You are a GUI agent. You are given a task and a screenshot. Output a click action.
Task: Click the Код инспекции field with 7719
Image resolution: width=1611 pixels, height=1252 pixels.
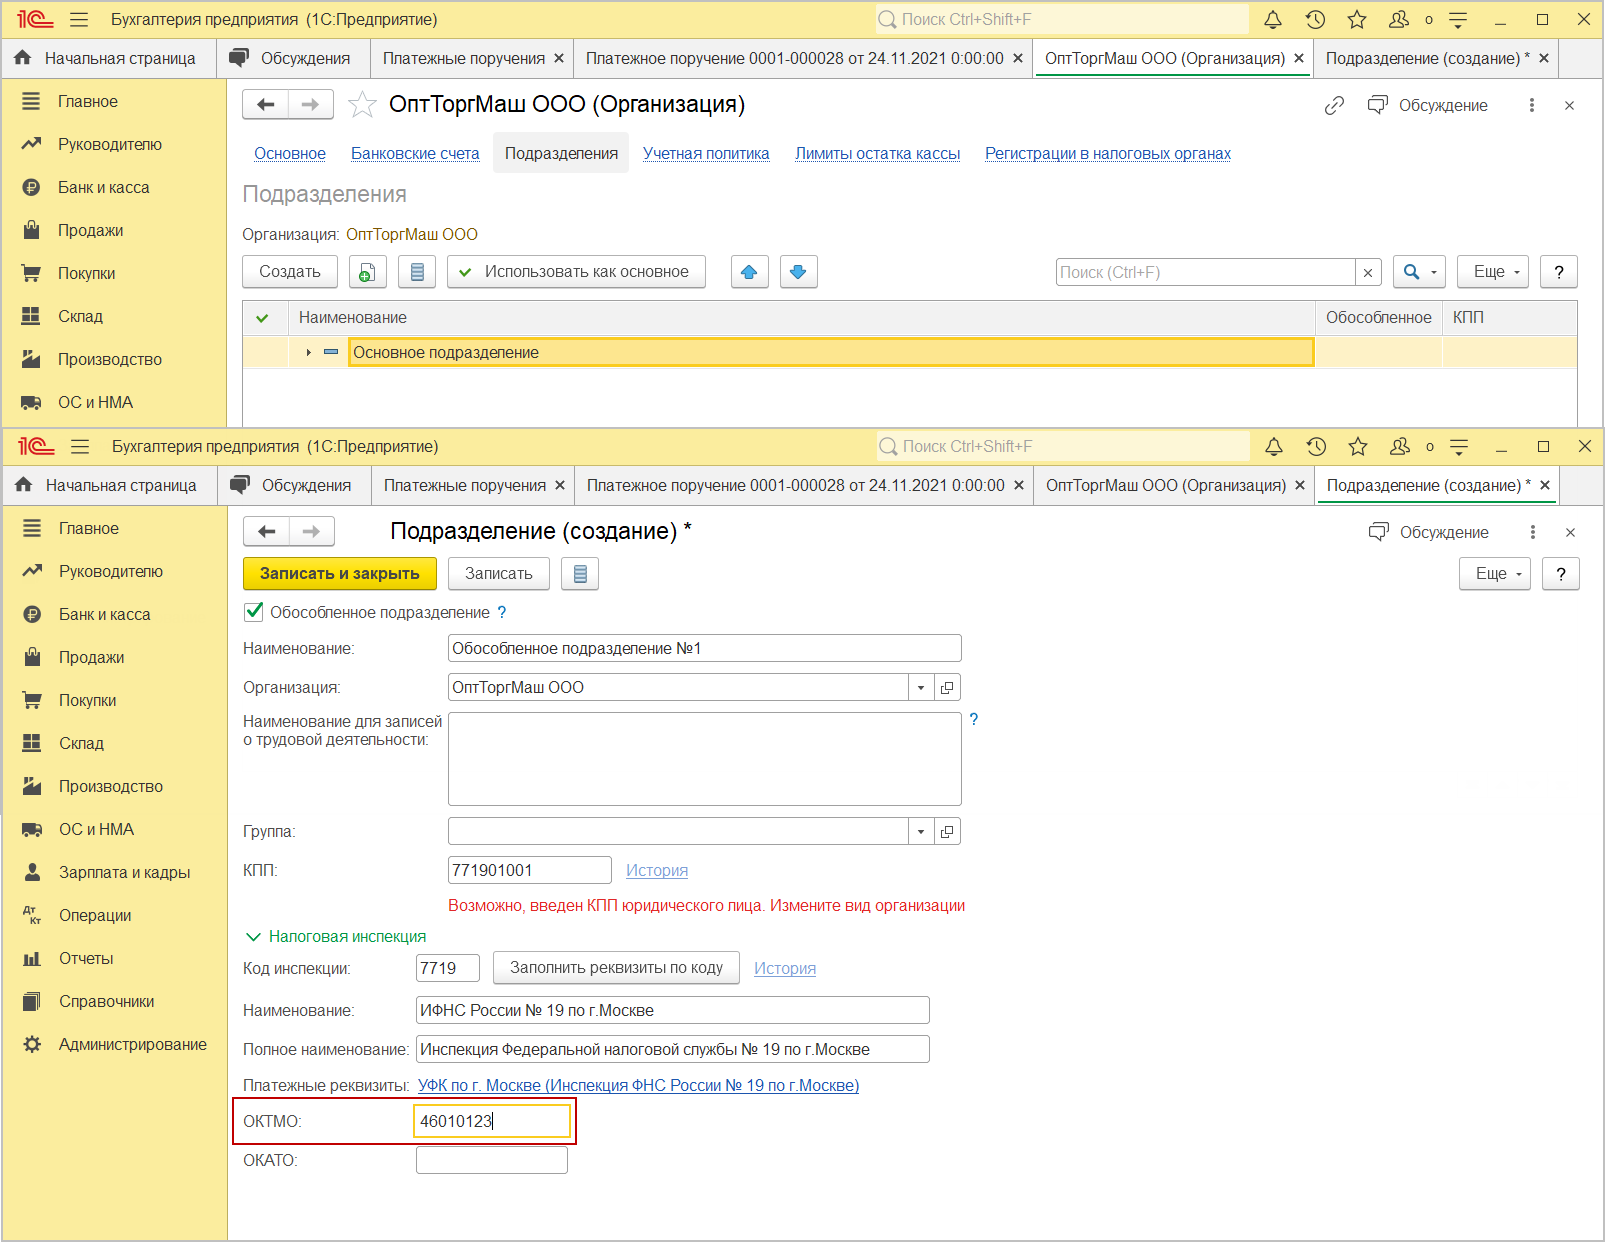point(448,968)
